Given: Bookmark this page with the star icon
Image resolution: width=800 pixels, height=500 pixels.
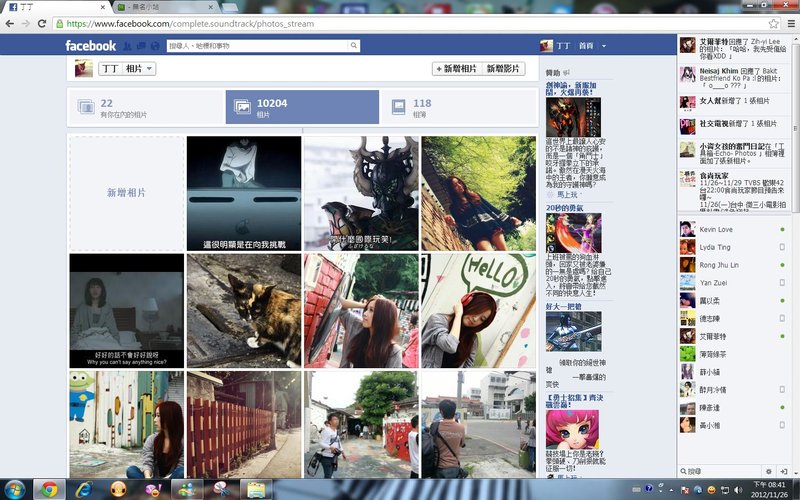Looking at the screenshot, I should pyautogui.click(x=773, y=23).
